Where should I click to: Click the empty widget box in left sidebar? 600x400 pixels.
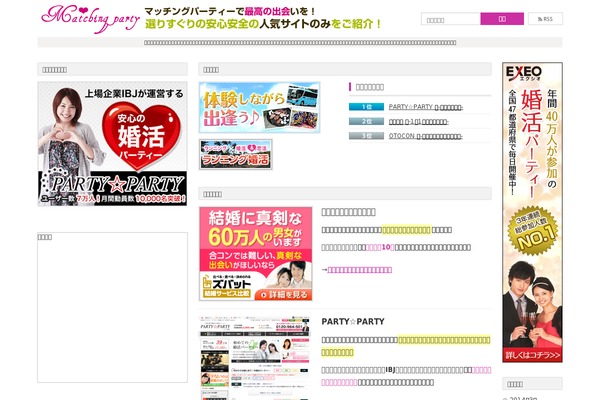[112, 307]
